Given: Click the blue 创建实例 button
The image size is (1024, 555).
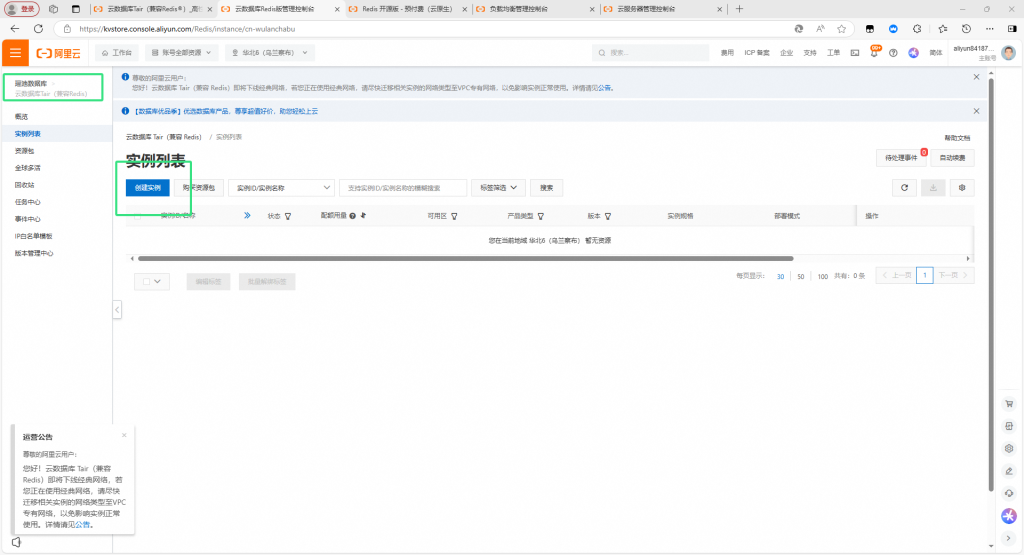Looking at the screenshot, I should (x=148, y=187).
